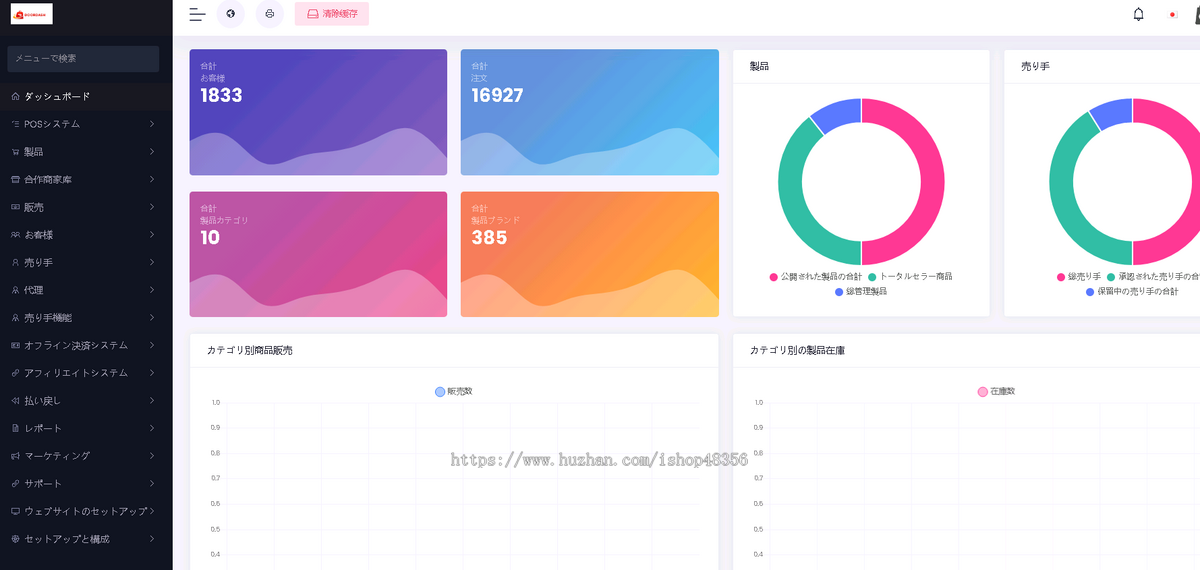The image size is (1200, 570).
Task: Open the お客様 total card showing 1833
Action: click(x=318, y=112)
